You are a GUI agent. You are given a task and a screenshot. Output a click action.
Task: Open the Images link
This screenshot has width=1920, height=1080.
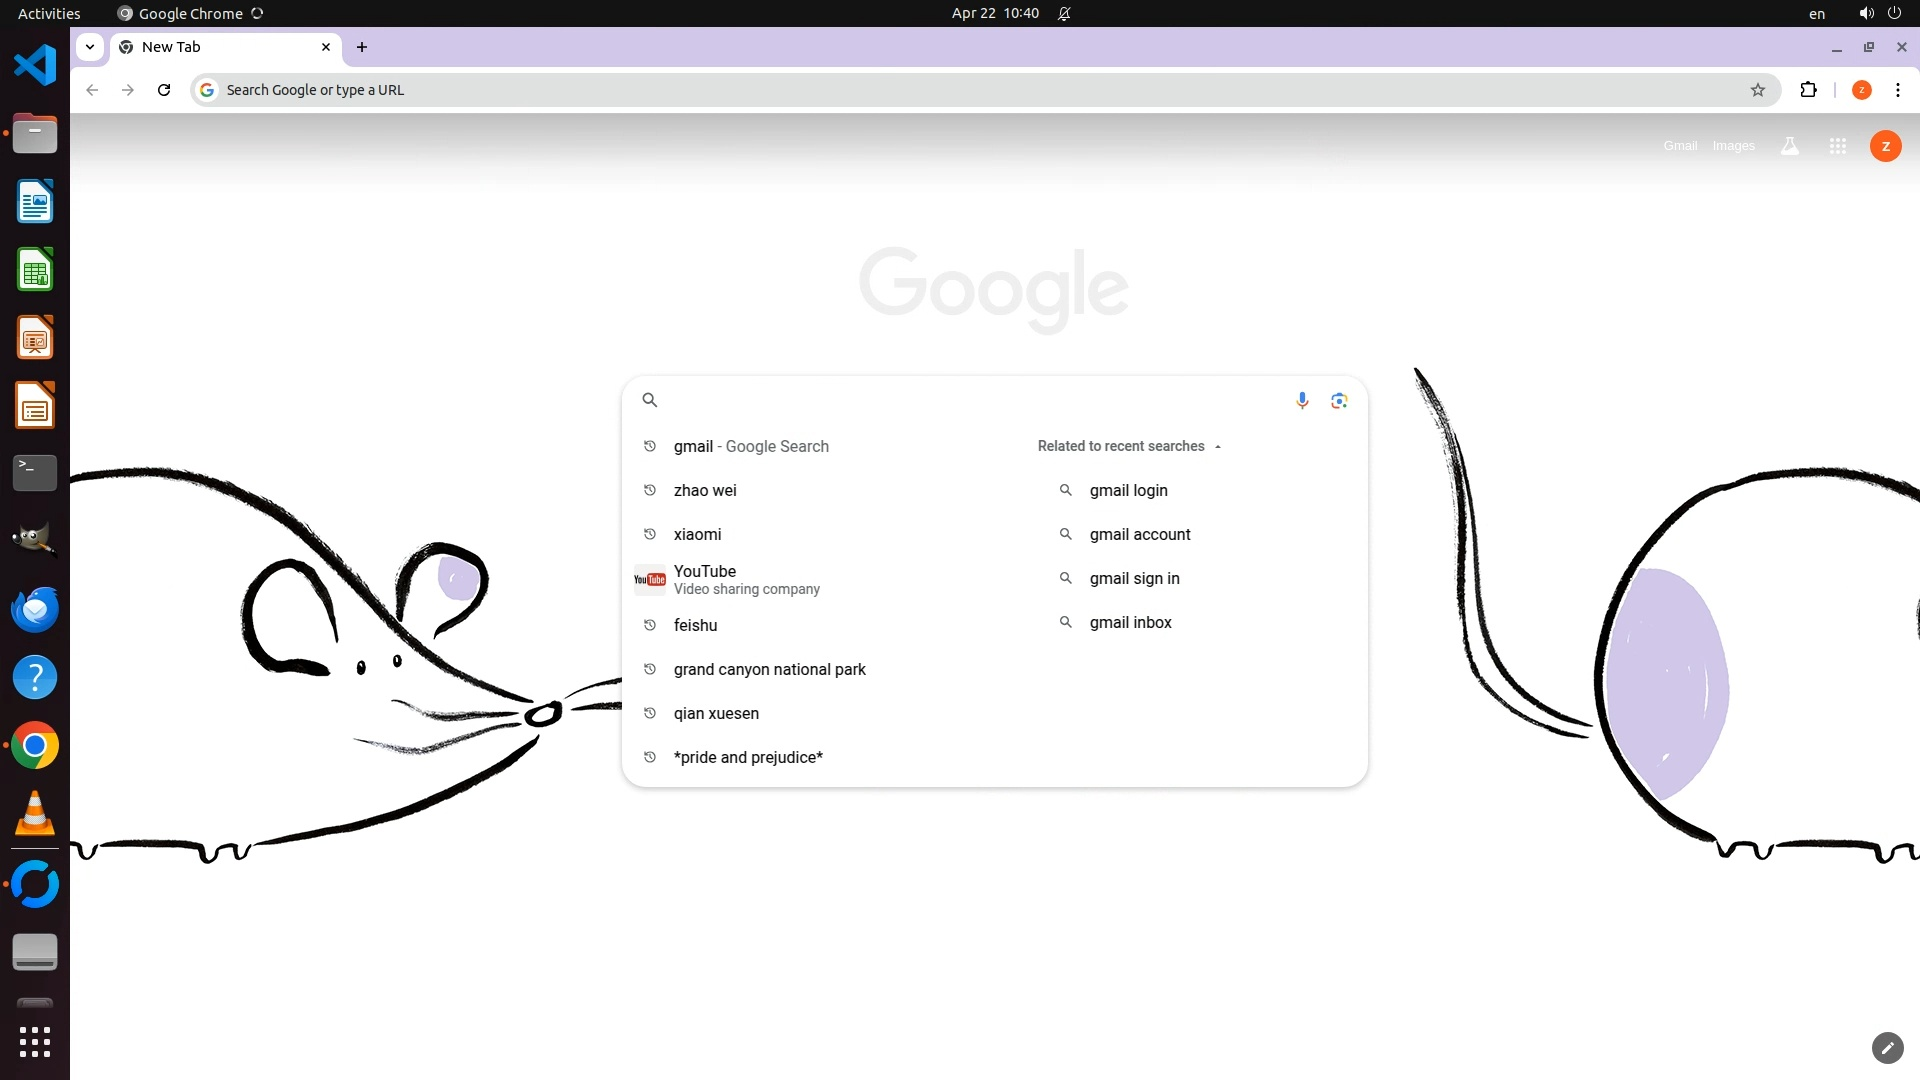[1733, 146]
